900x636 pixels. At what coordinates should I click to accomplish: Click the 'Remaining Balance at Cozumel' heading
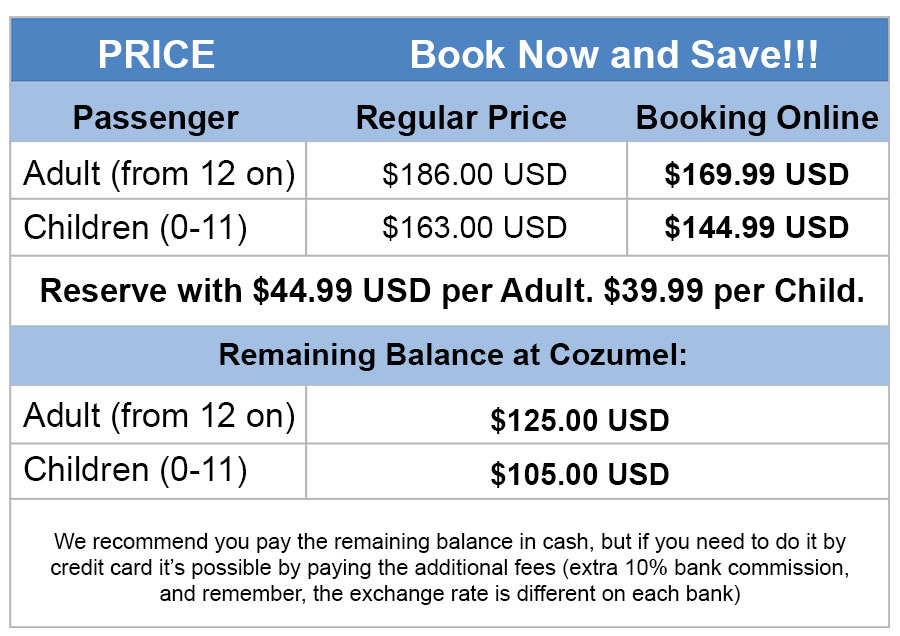[453, 355]
